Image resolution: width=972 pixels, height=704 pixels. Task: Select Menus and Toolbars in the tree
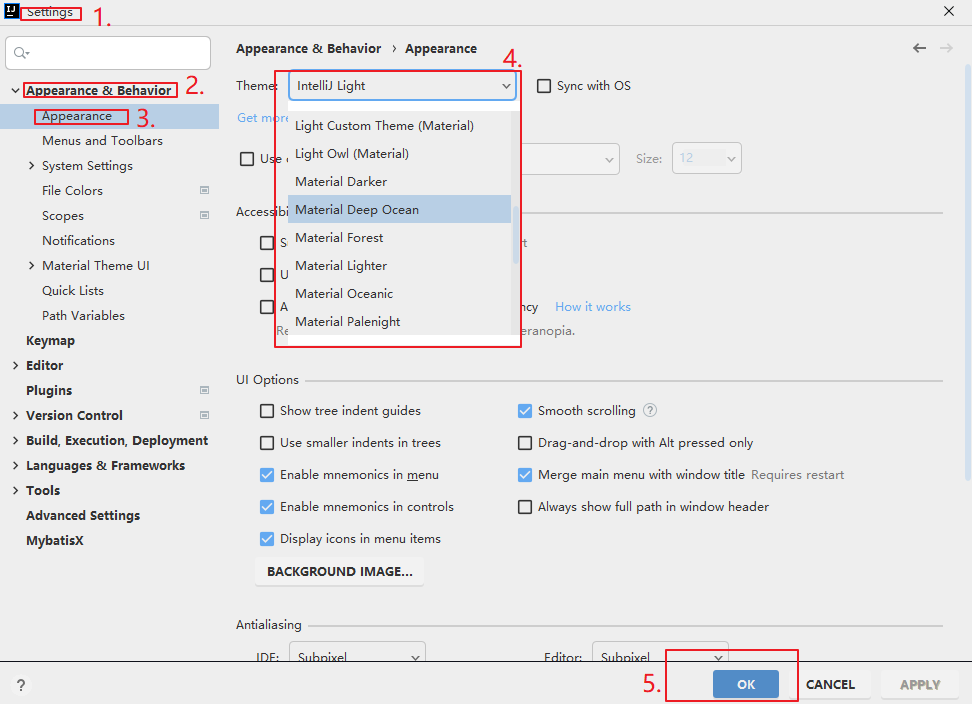[x=102, y=141]
